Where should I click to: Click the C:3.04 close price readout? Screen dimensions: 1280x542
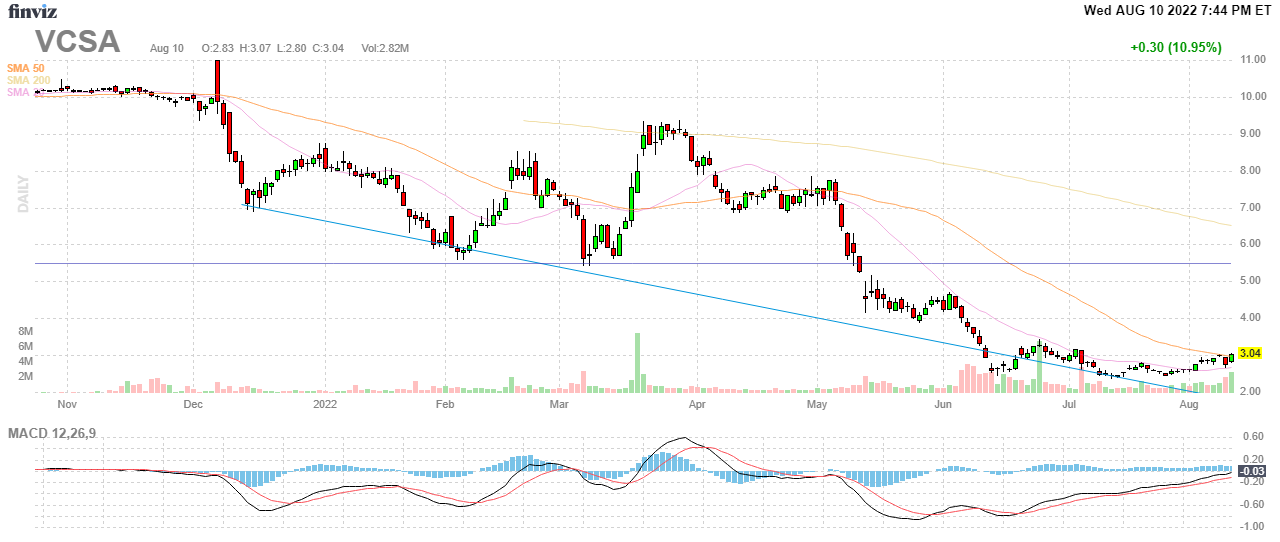(x=329, y=48)
